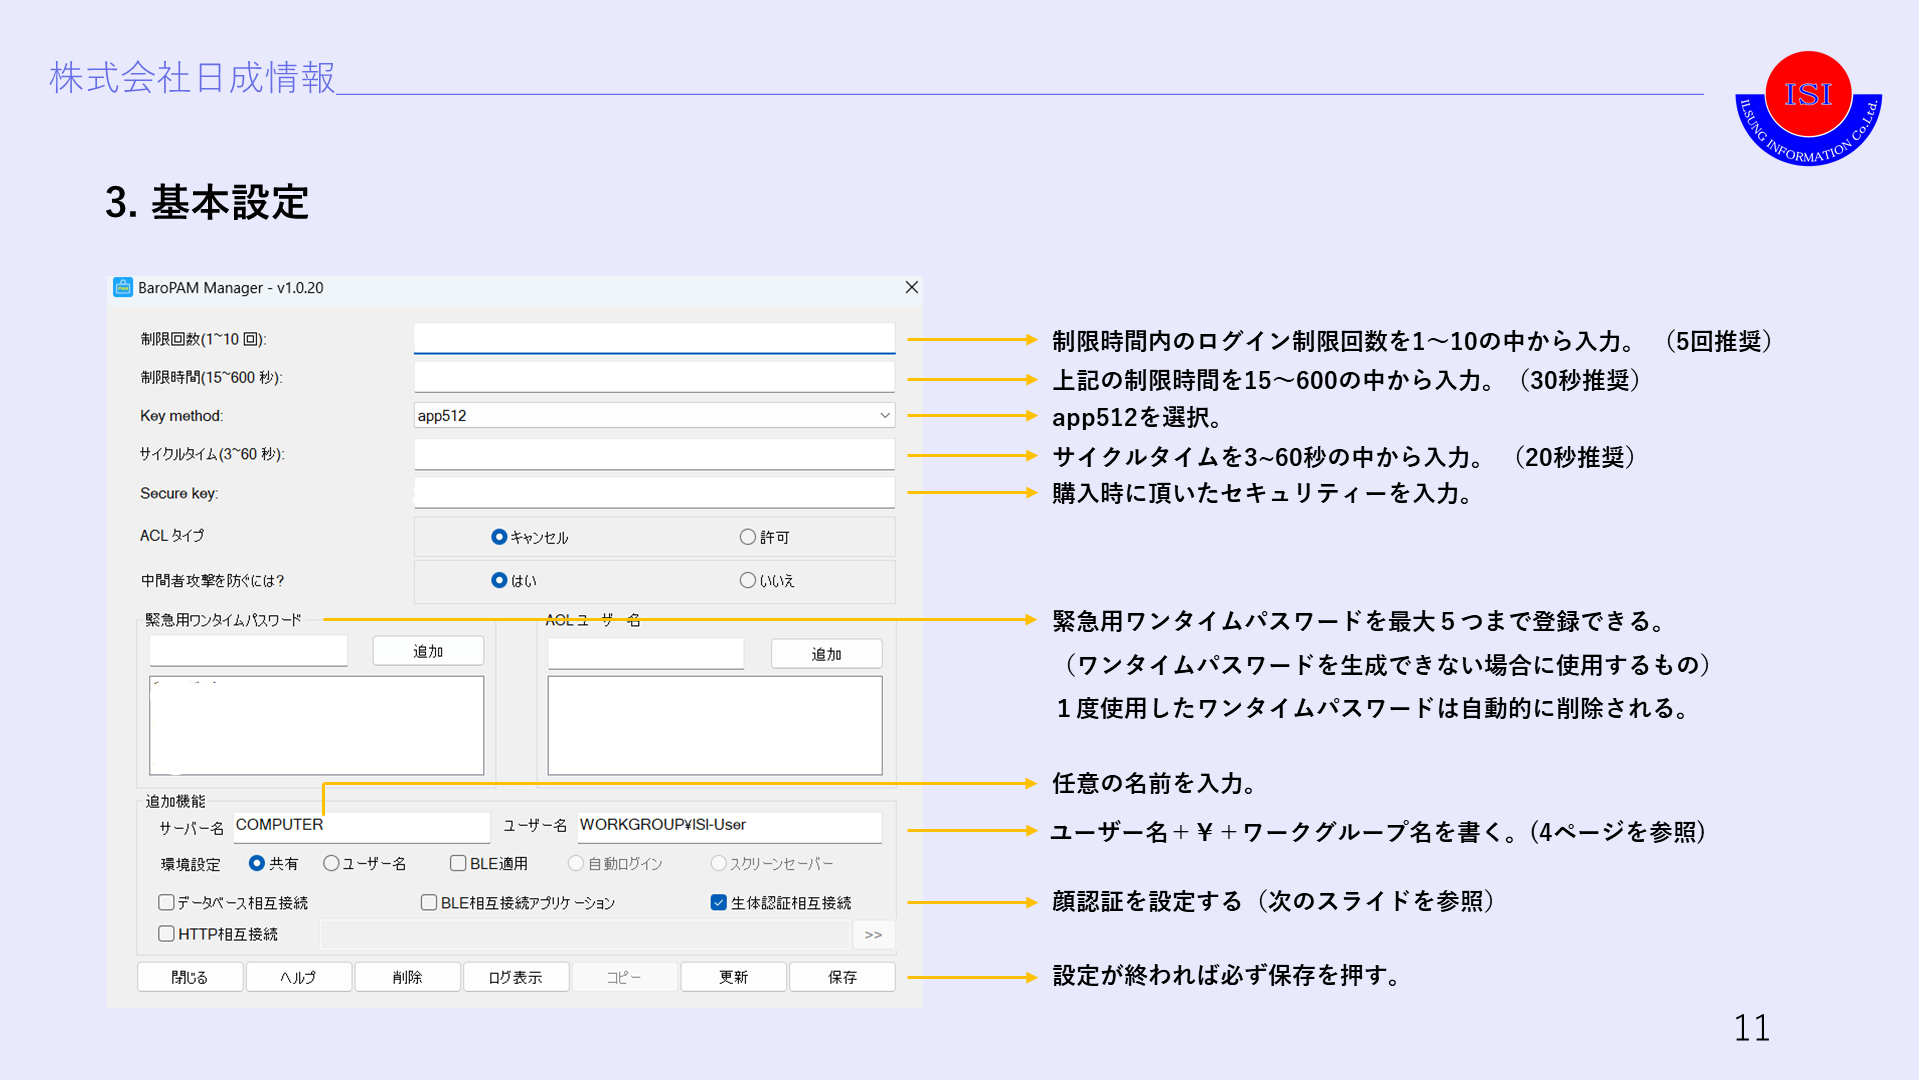Click the サーバー名 field containing COMPUTER
1919x1080 pixels.
(x=361, y=826)
